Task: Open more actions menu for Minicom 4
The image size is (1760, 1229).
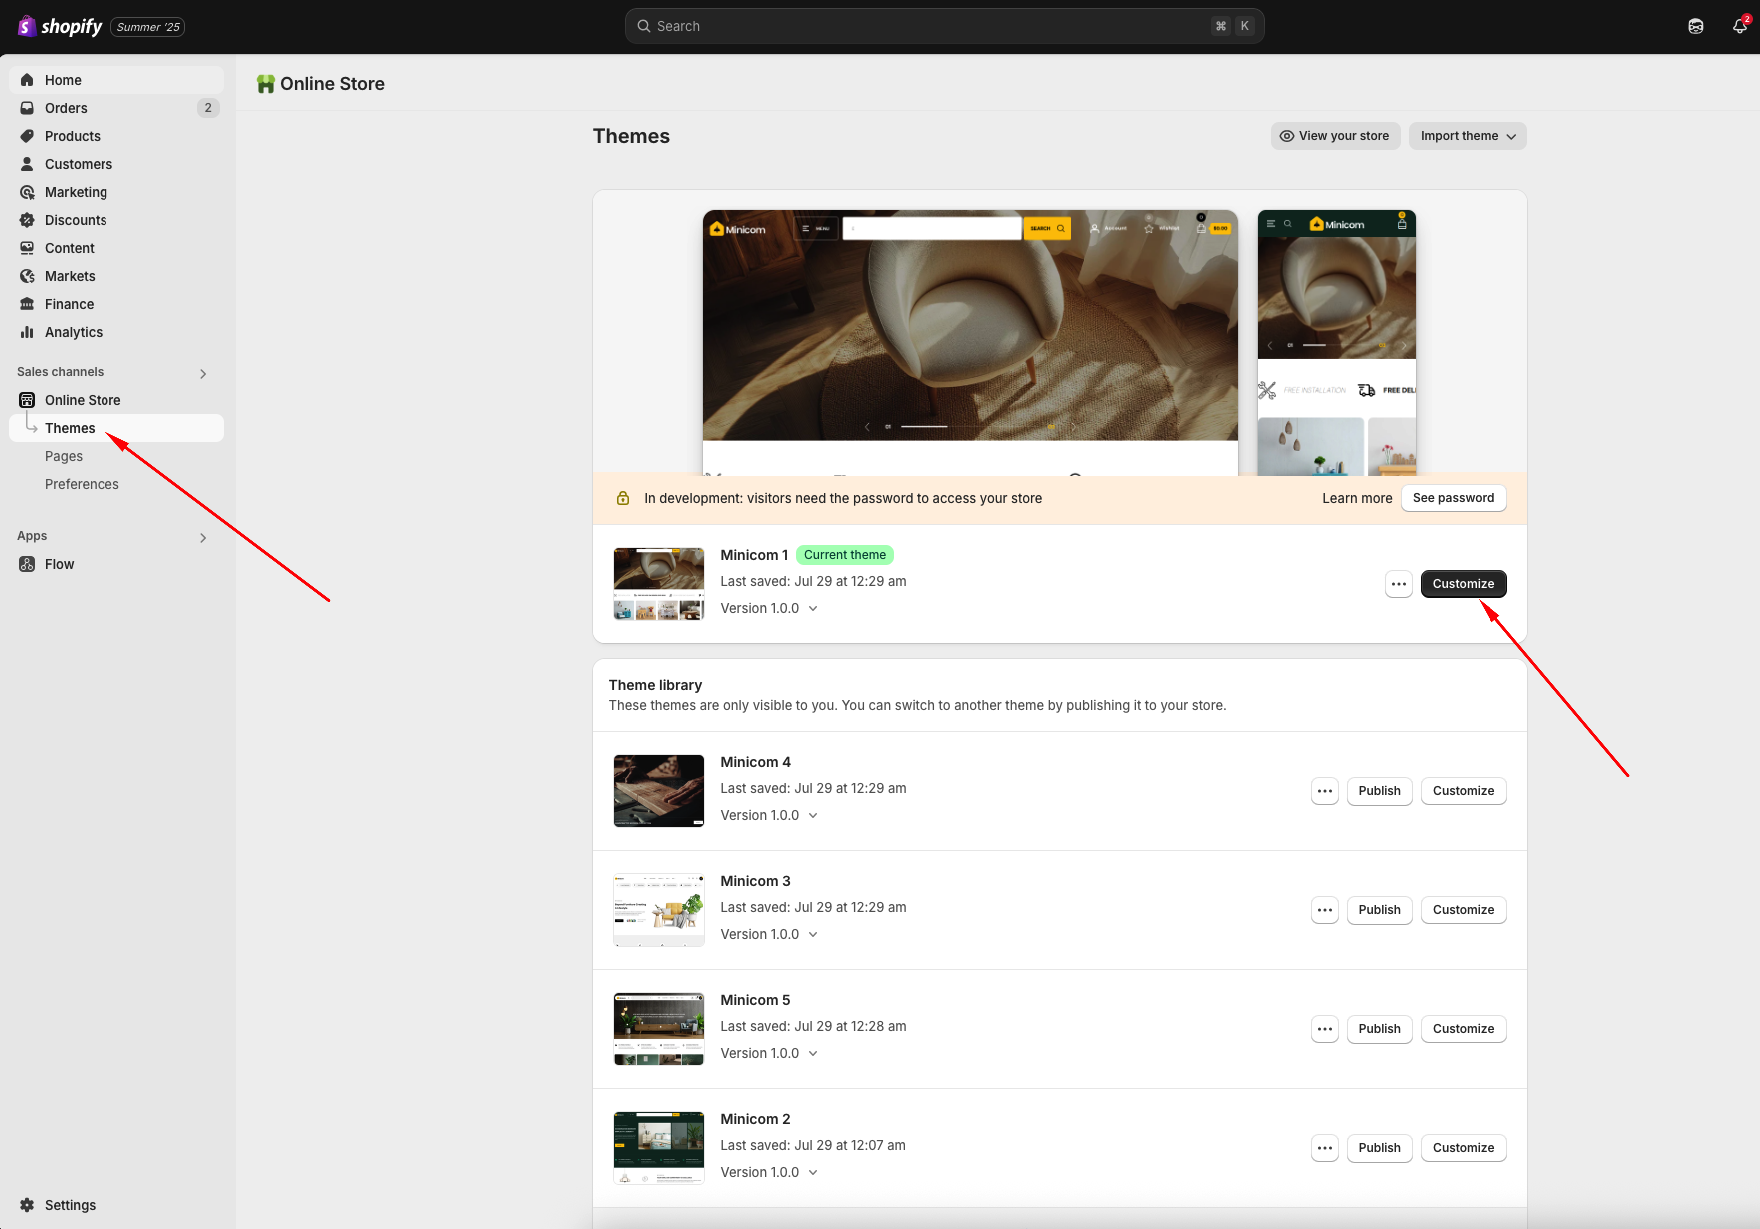Action: click(x=1324, y=791)
